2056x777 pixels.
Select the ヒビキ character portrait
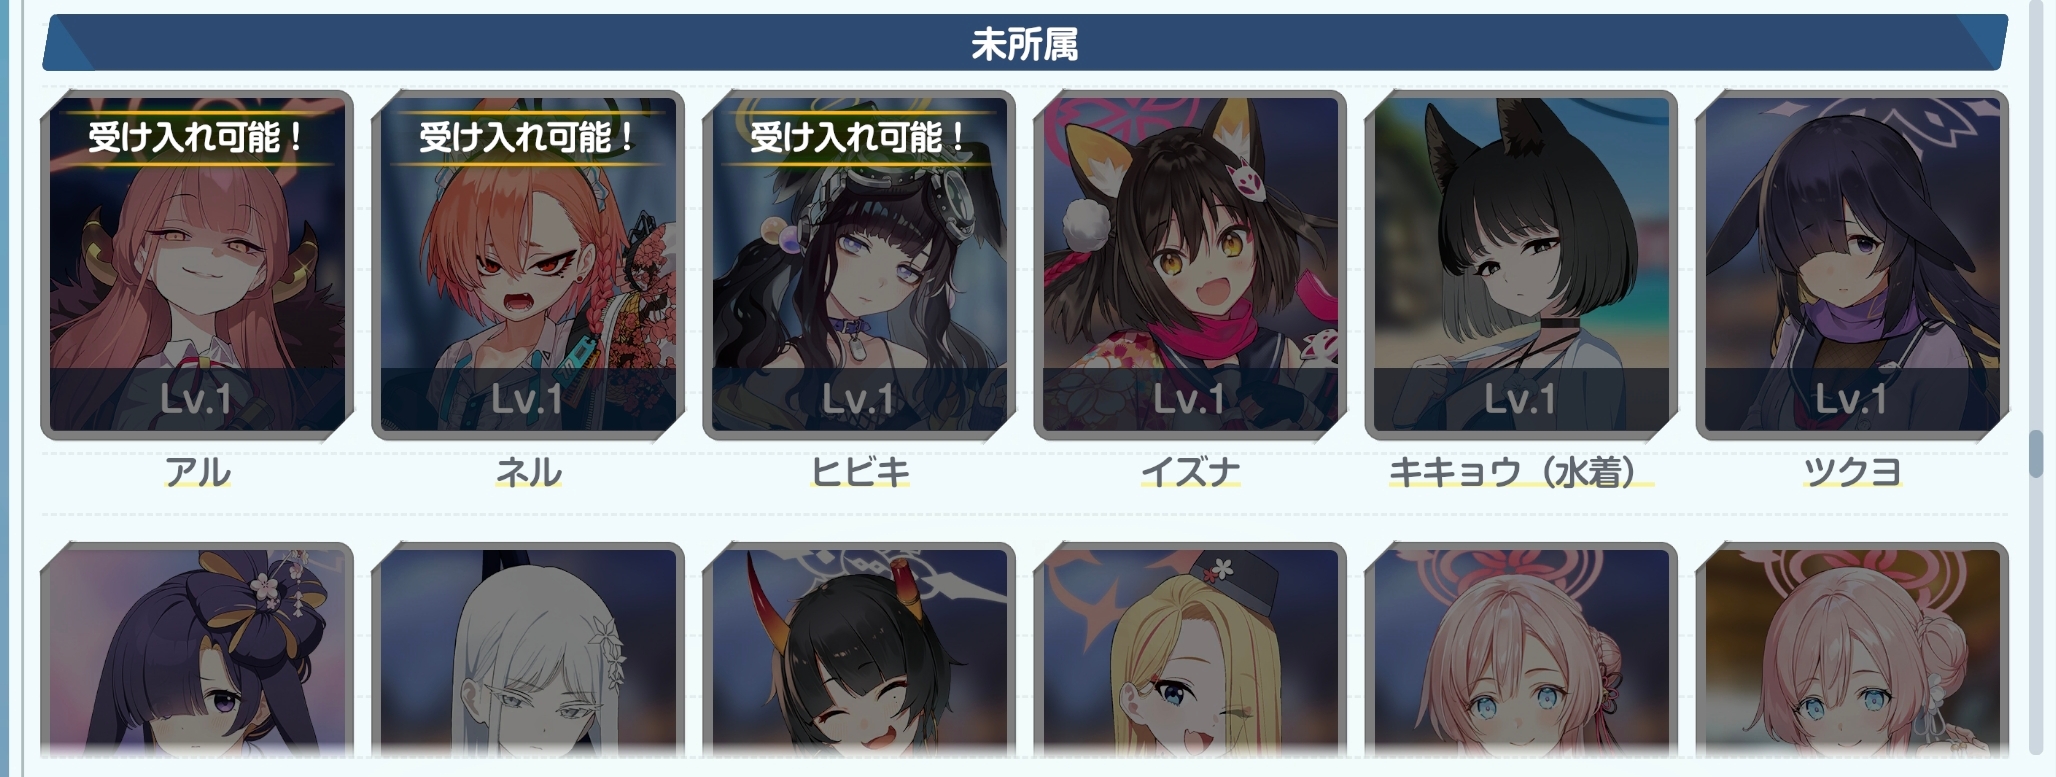click(859, 265)
